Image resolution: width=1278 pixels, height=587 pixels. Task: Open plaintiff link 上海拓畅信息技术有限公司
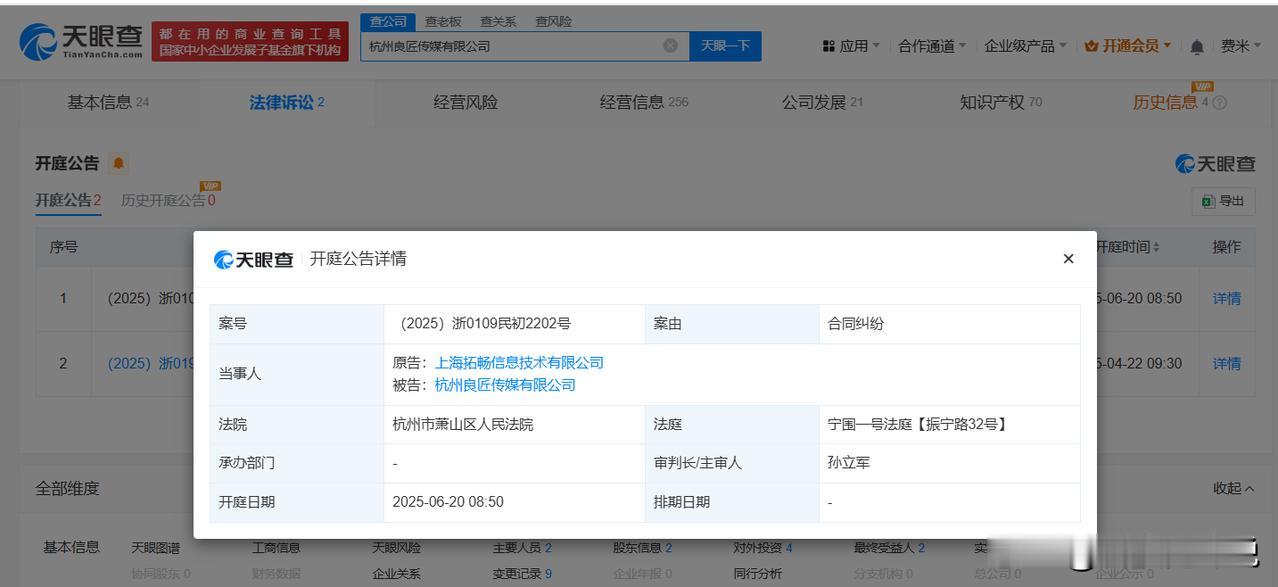tap(519, 363)
